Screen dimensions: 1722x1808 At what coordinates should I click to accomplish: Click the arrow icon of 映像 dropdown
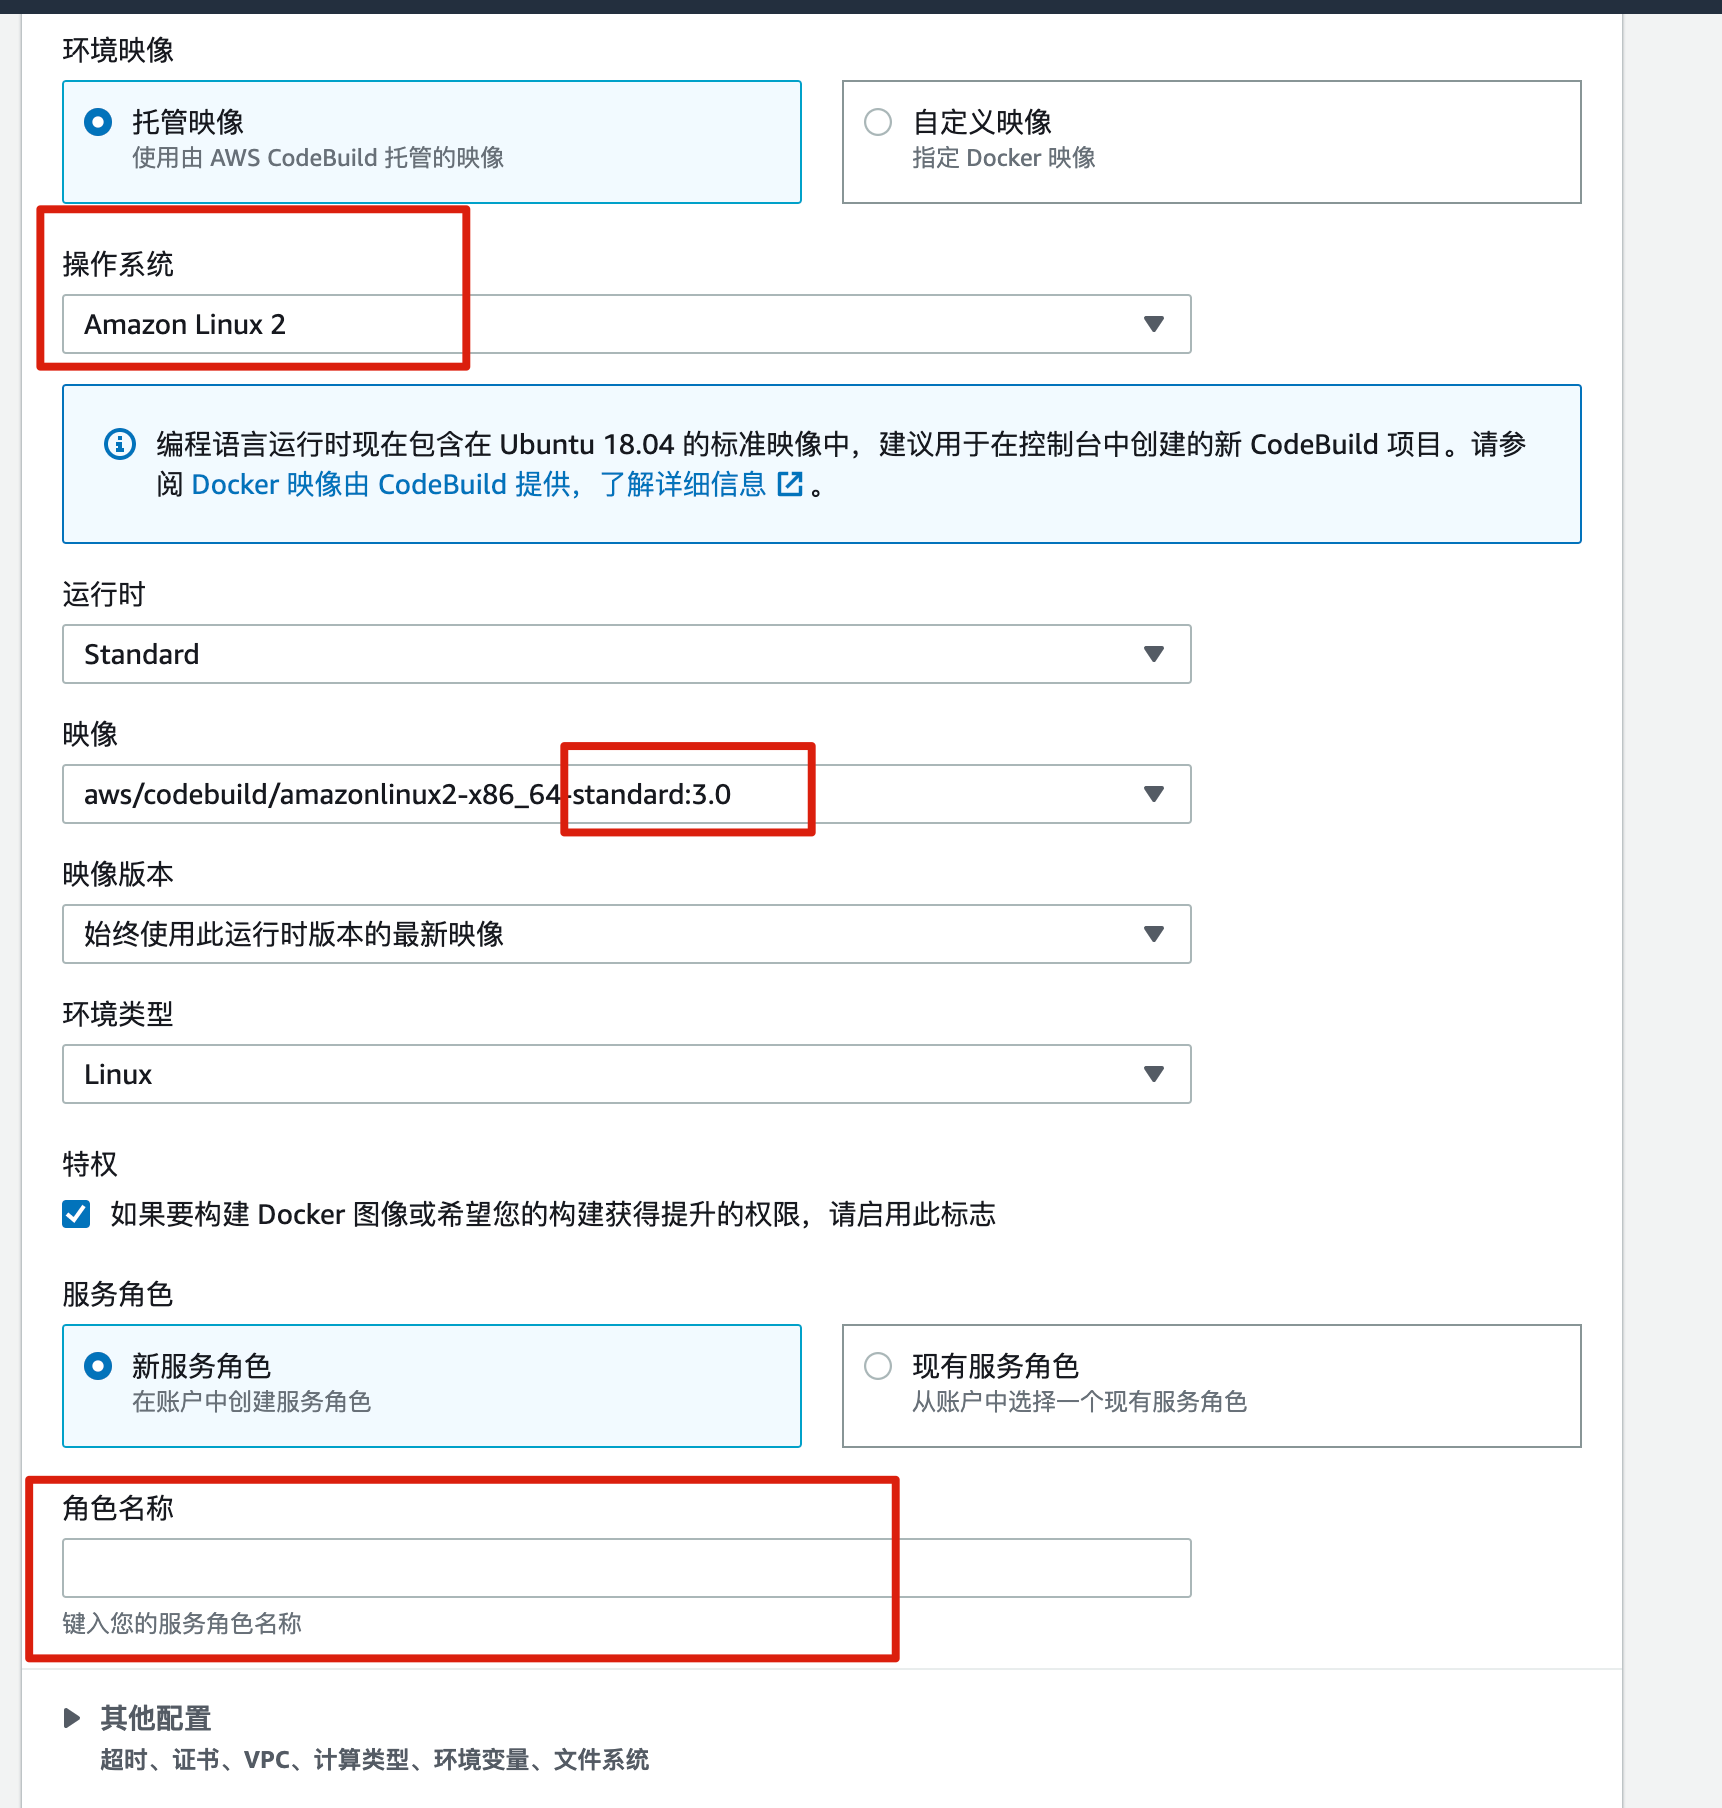click(x=1154, y=794)
